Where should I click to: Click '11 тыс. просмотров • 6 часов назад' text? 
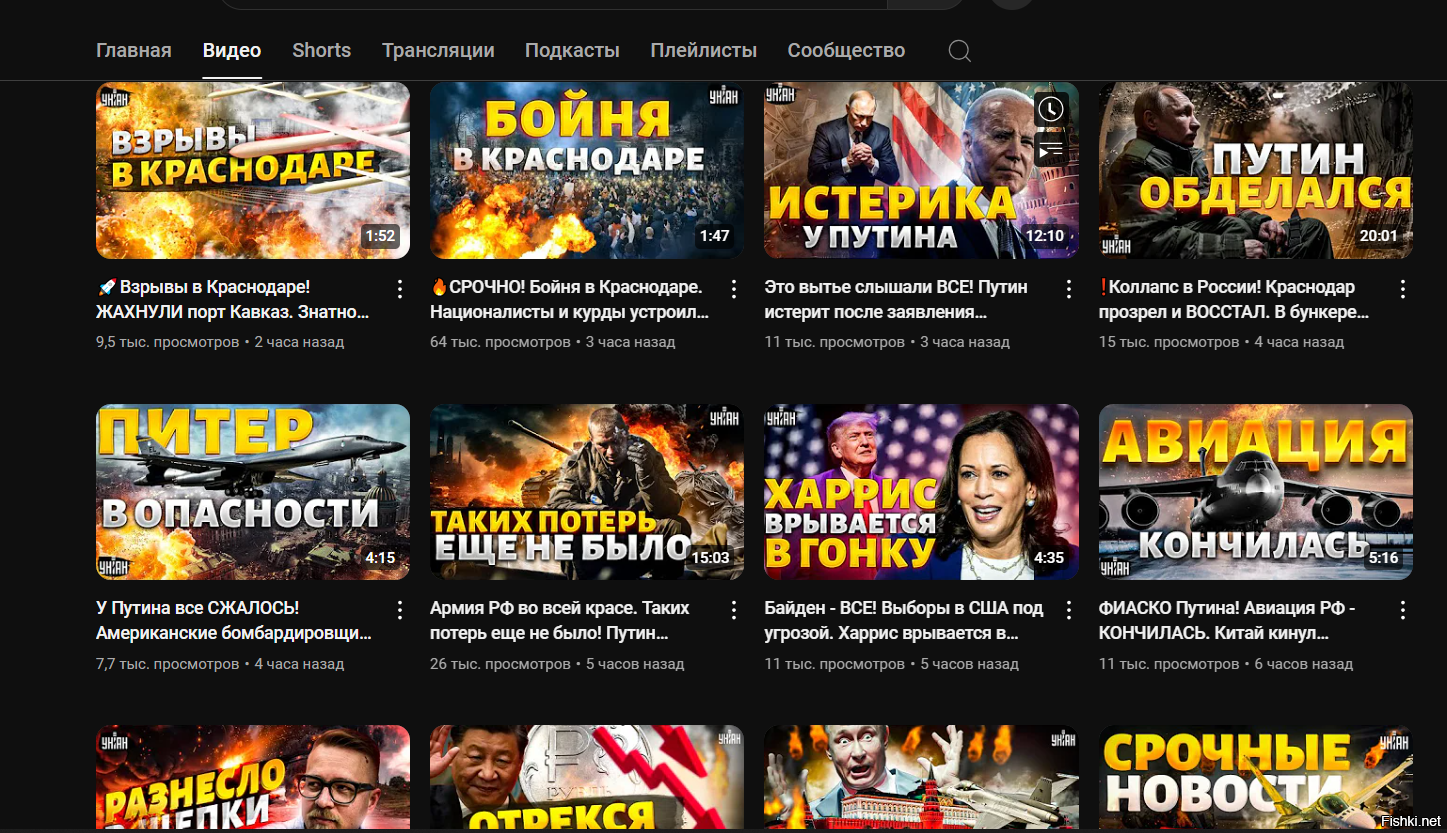[1226, 664]
